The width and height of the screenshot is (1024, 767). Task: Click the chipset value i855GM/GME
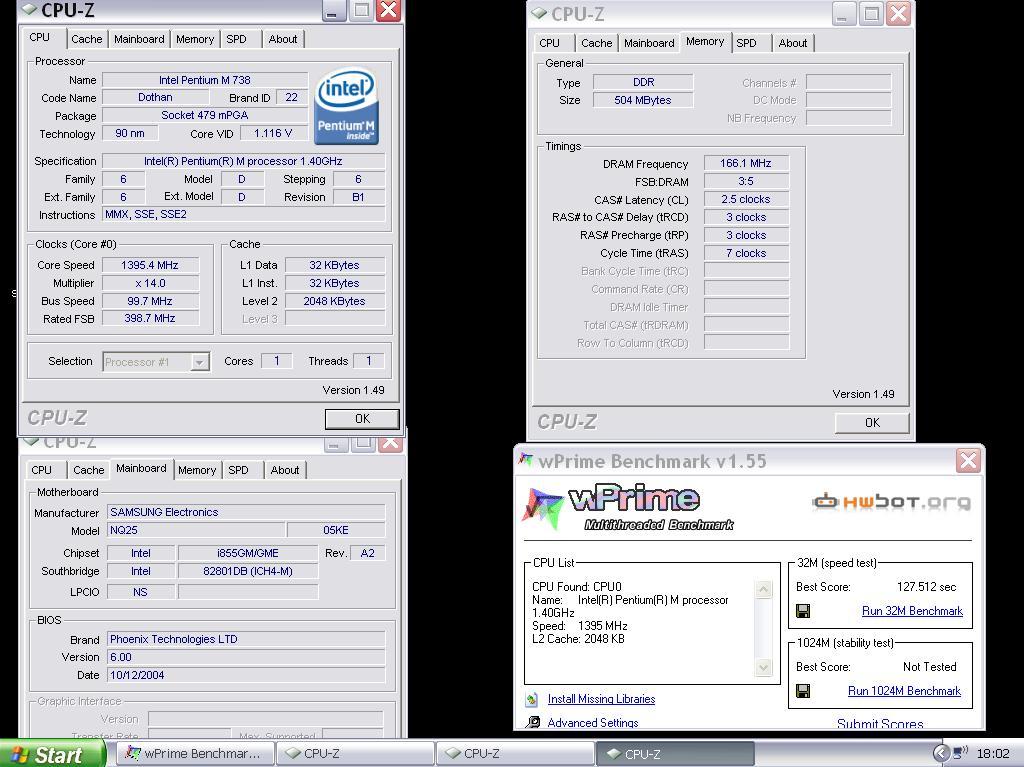click(x=248, y=553)
